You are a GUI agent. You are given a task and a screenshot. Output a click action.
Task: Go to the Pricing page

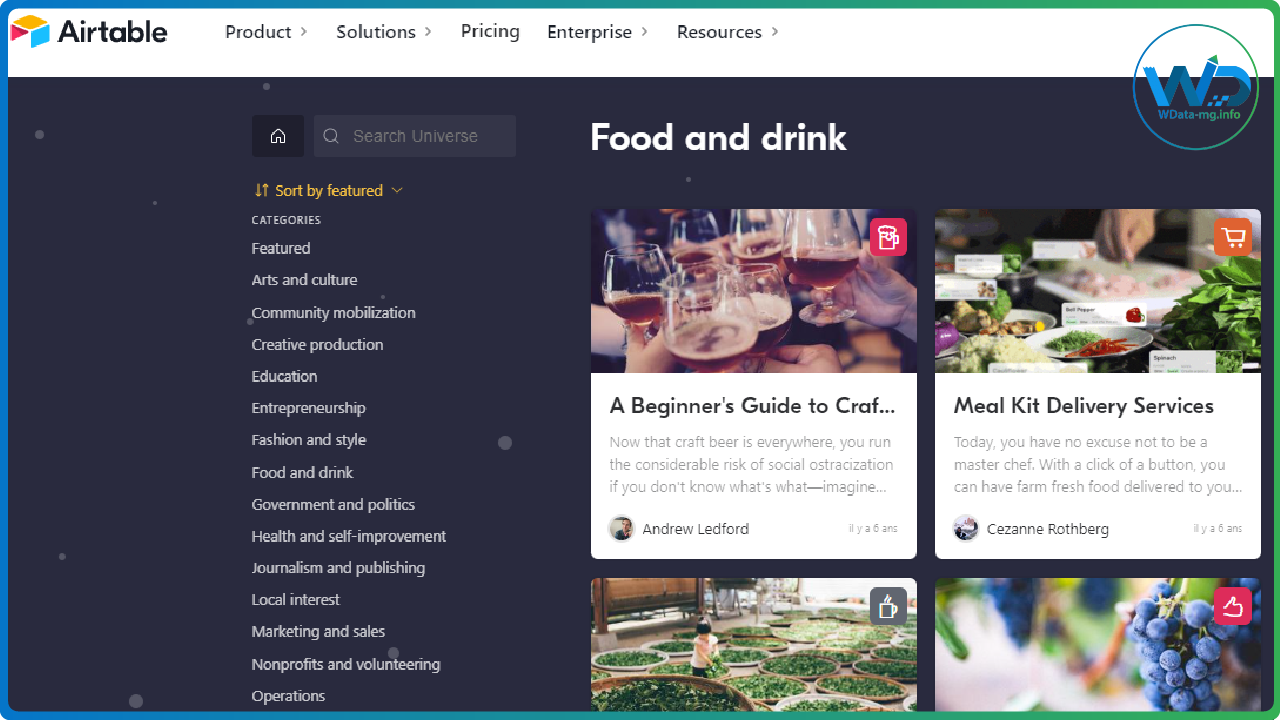(490, 32)
